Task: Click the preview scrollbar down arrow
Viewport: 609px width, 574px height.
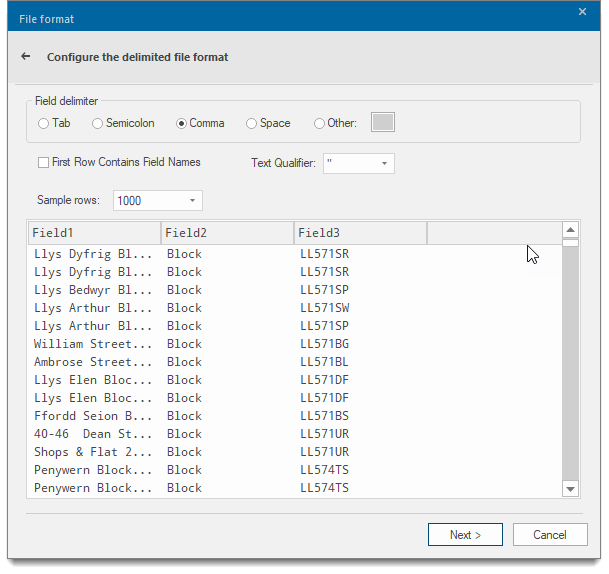Action: coord(570,489)
